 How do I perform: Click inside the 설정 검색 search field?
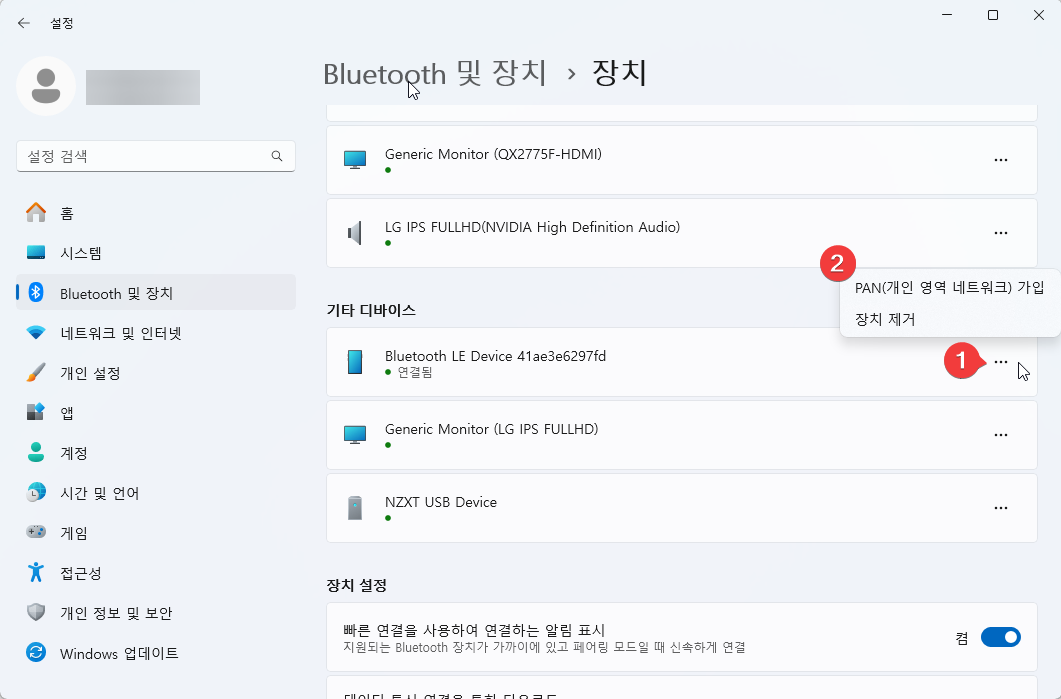[150, 156]
